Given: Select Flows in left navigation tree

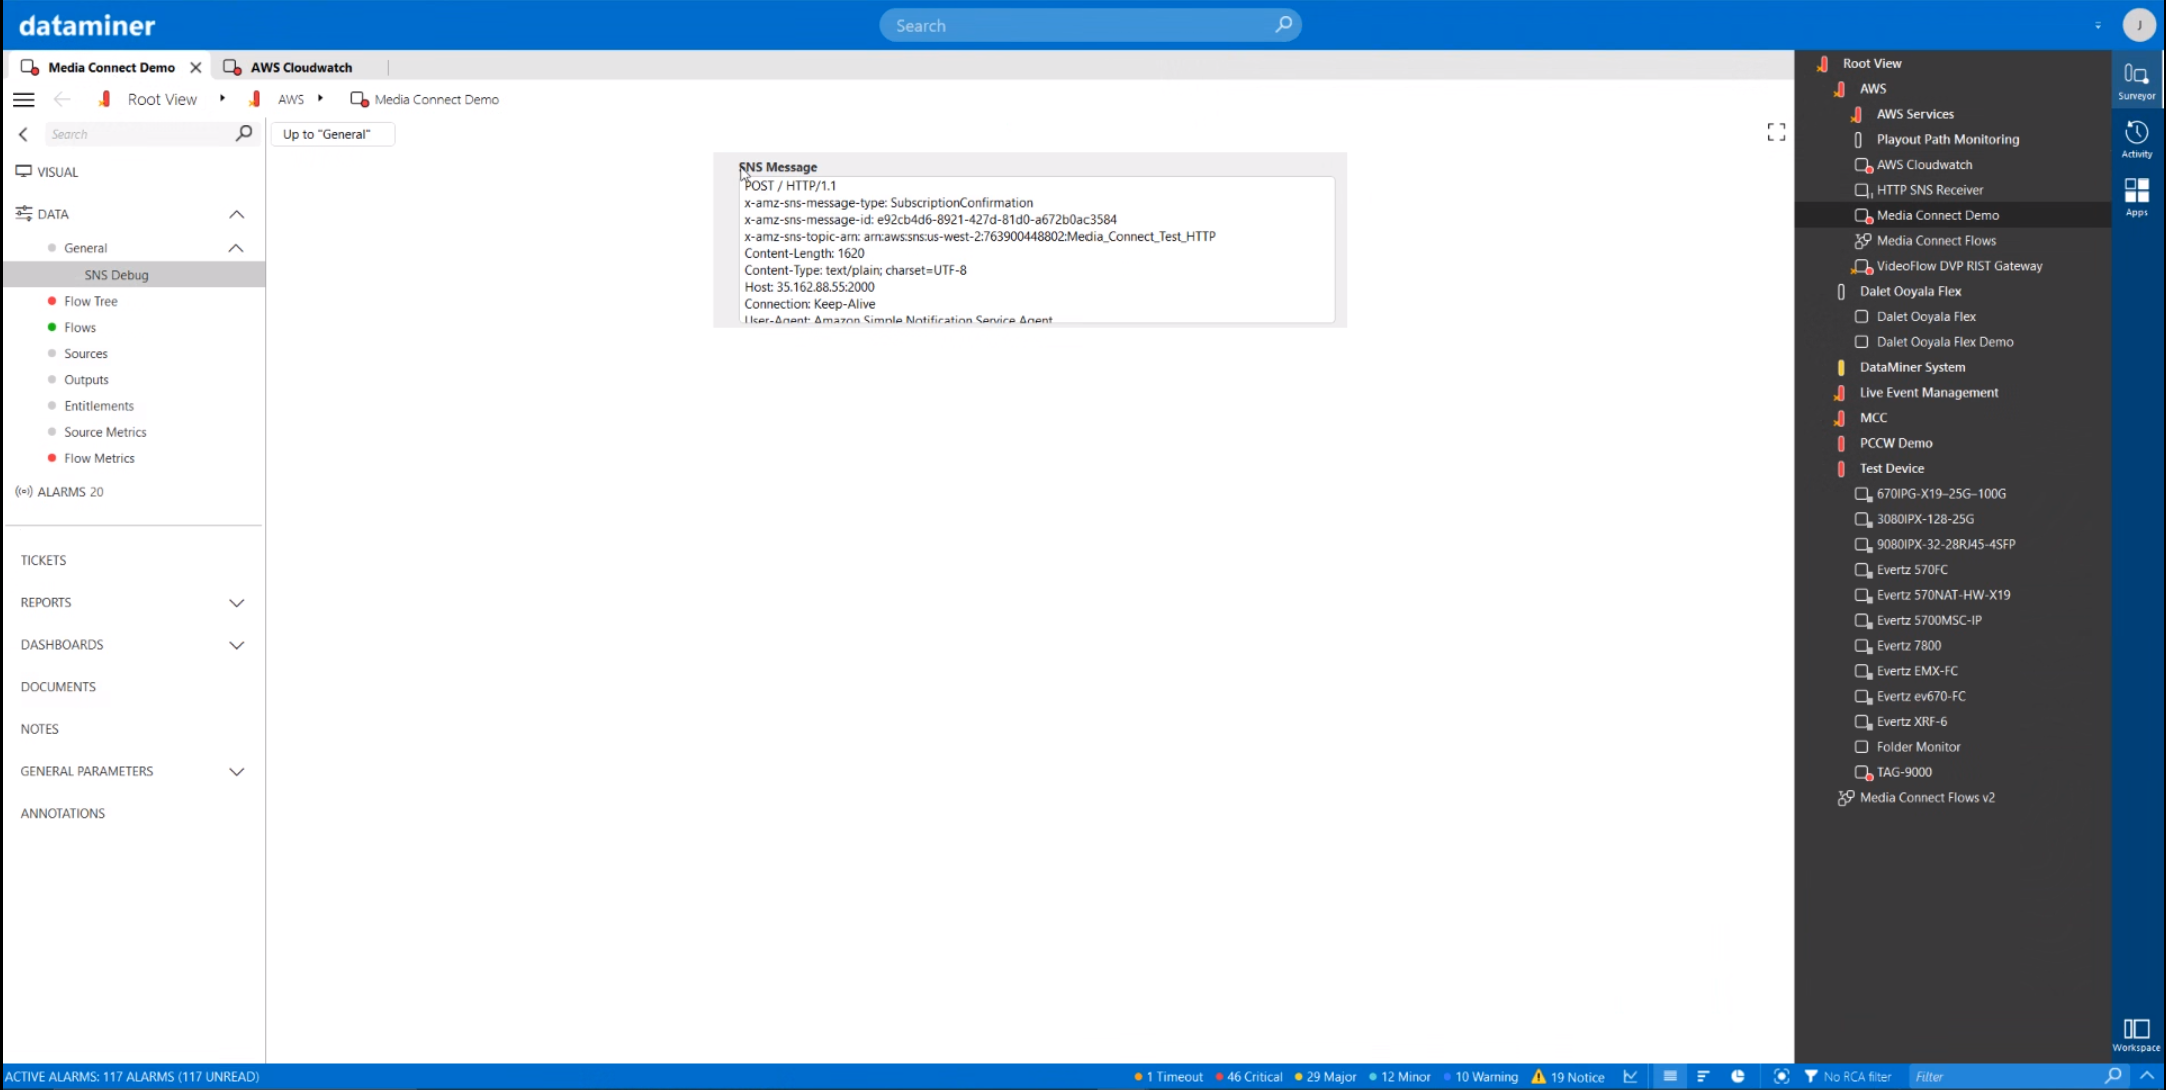Looking at the screenshot, I should point(81,327).
